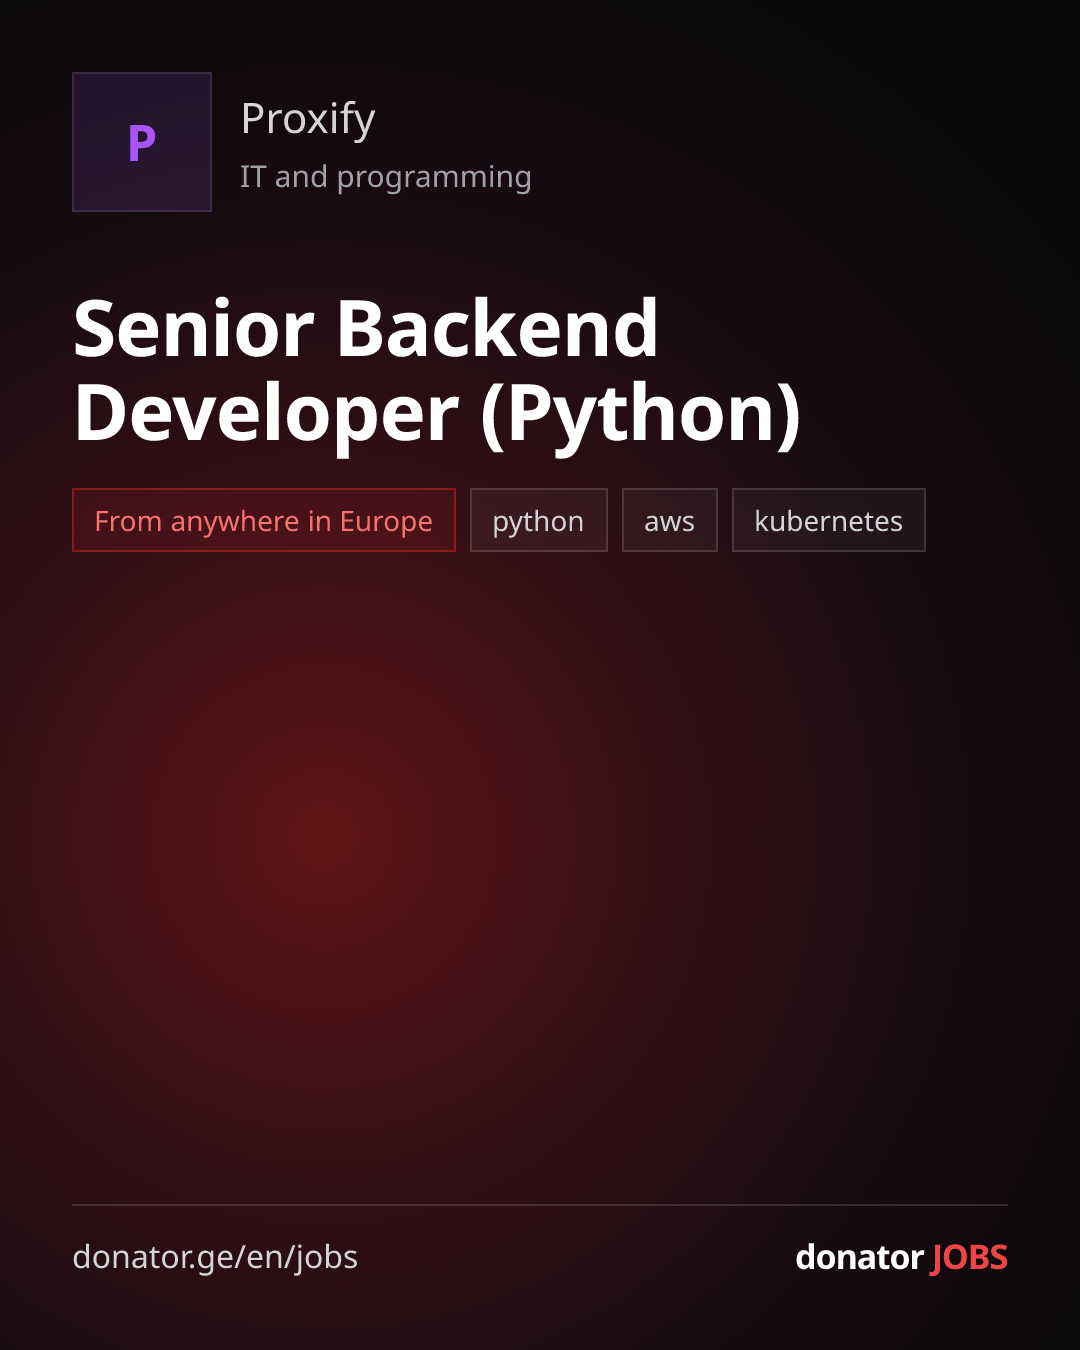Select the From anywhere in Europe tag

264,520
